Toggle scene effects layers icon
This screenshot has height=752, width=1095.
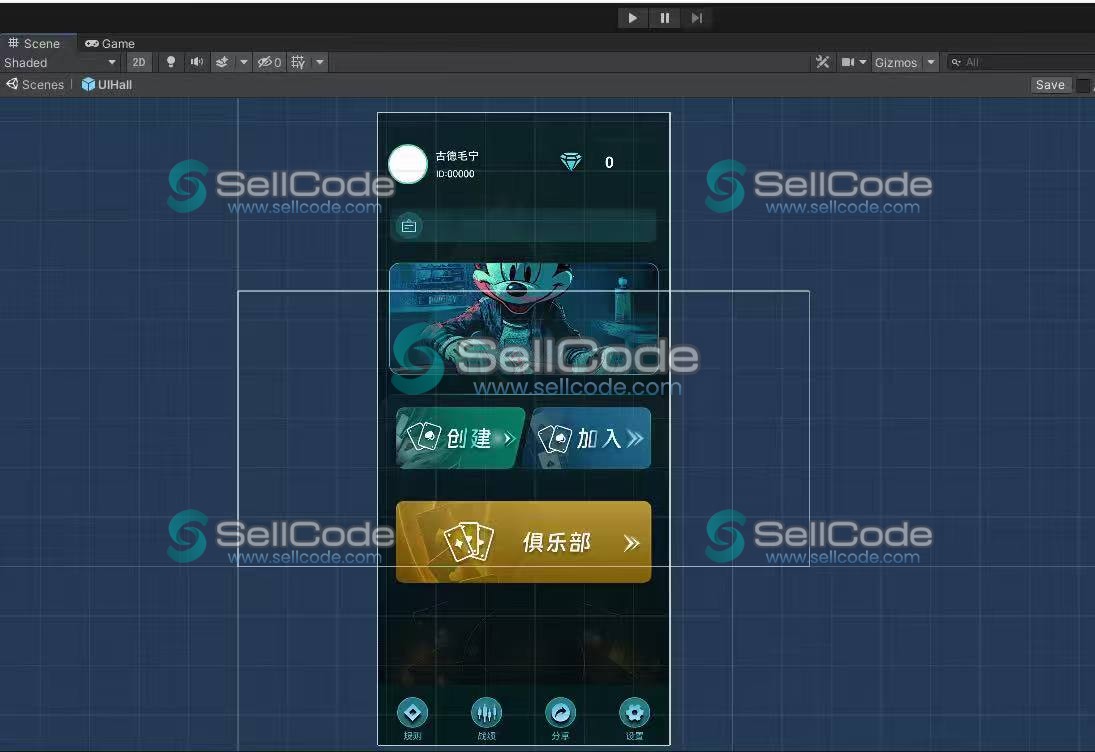point(222,62)
